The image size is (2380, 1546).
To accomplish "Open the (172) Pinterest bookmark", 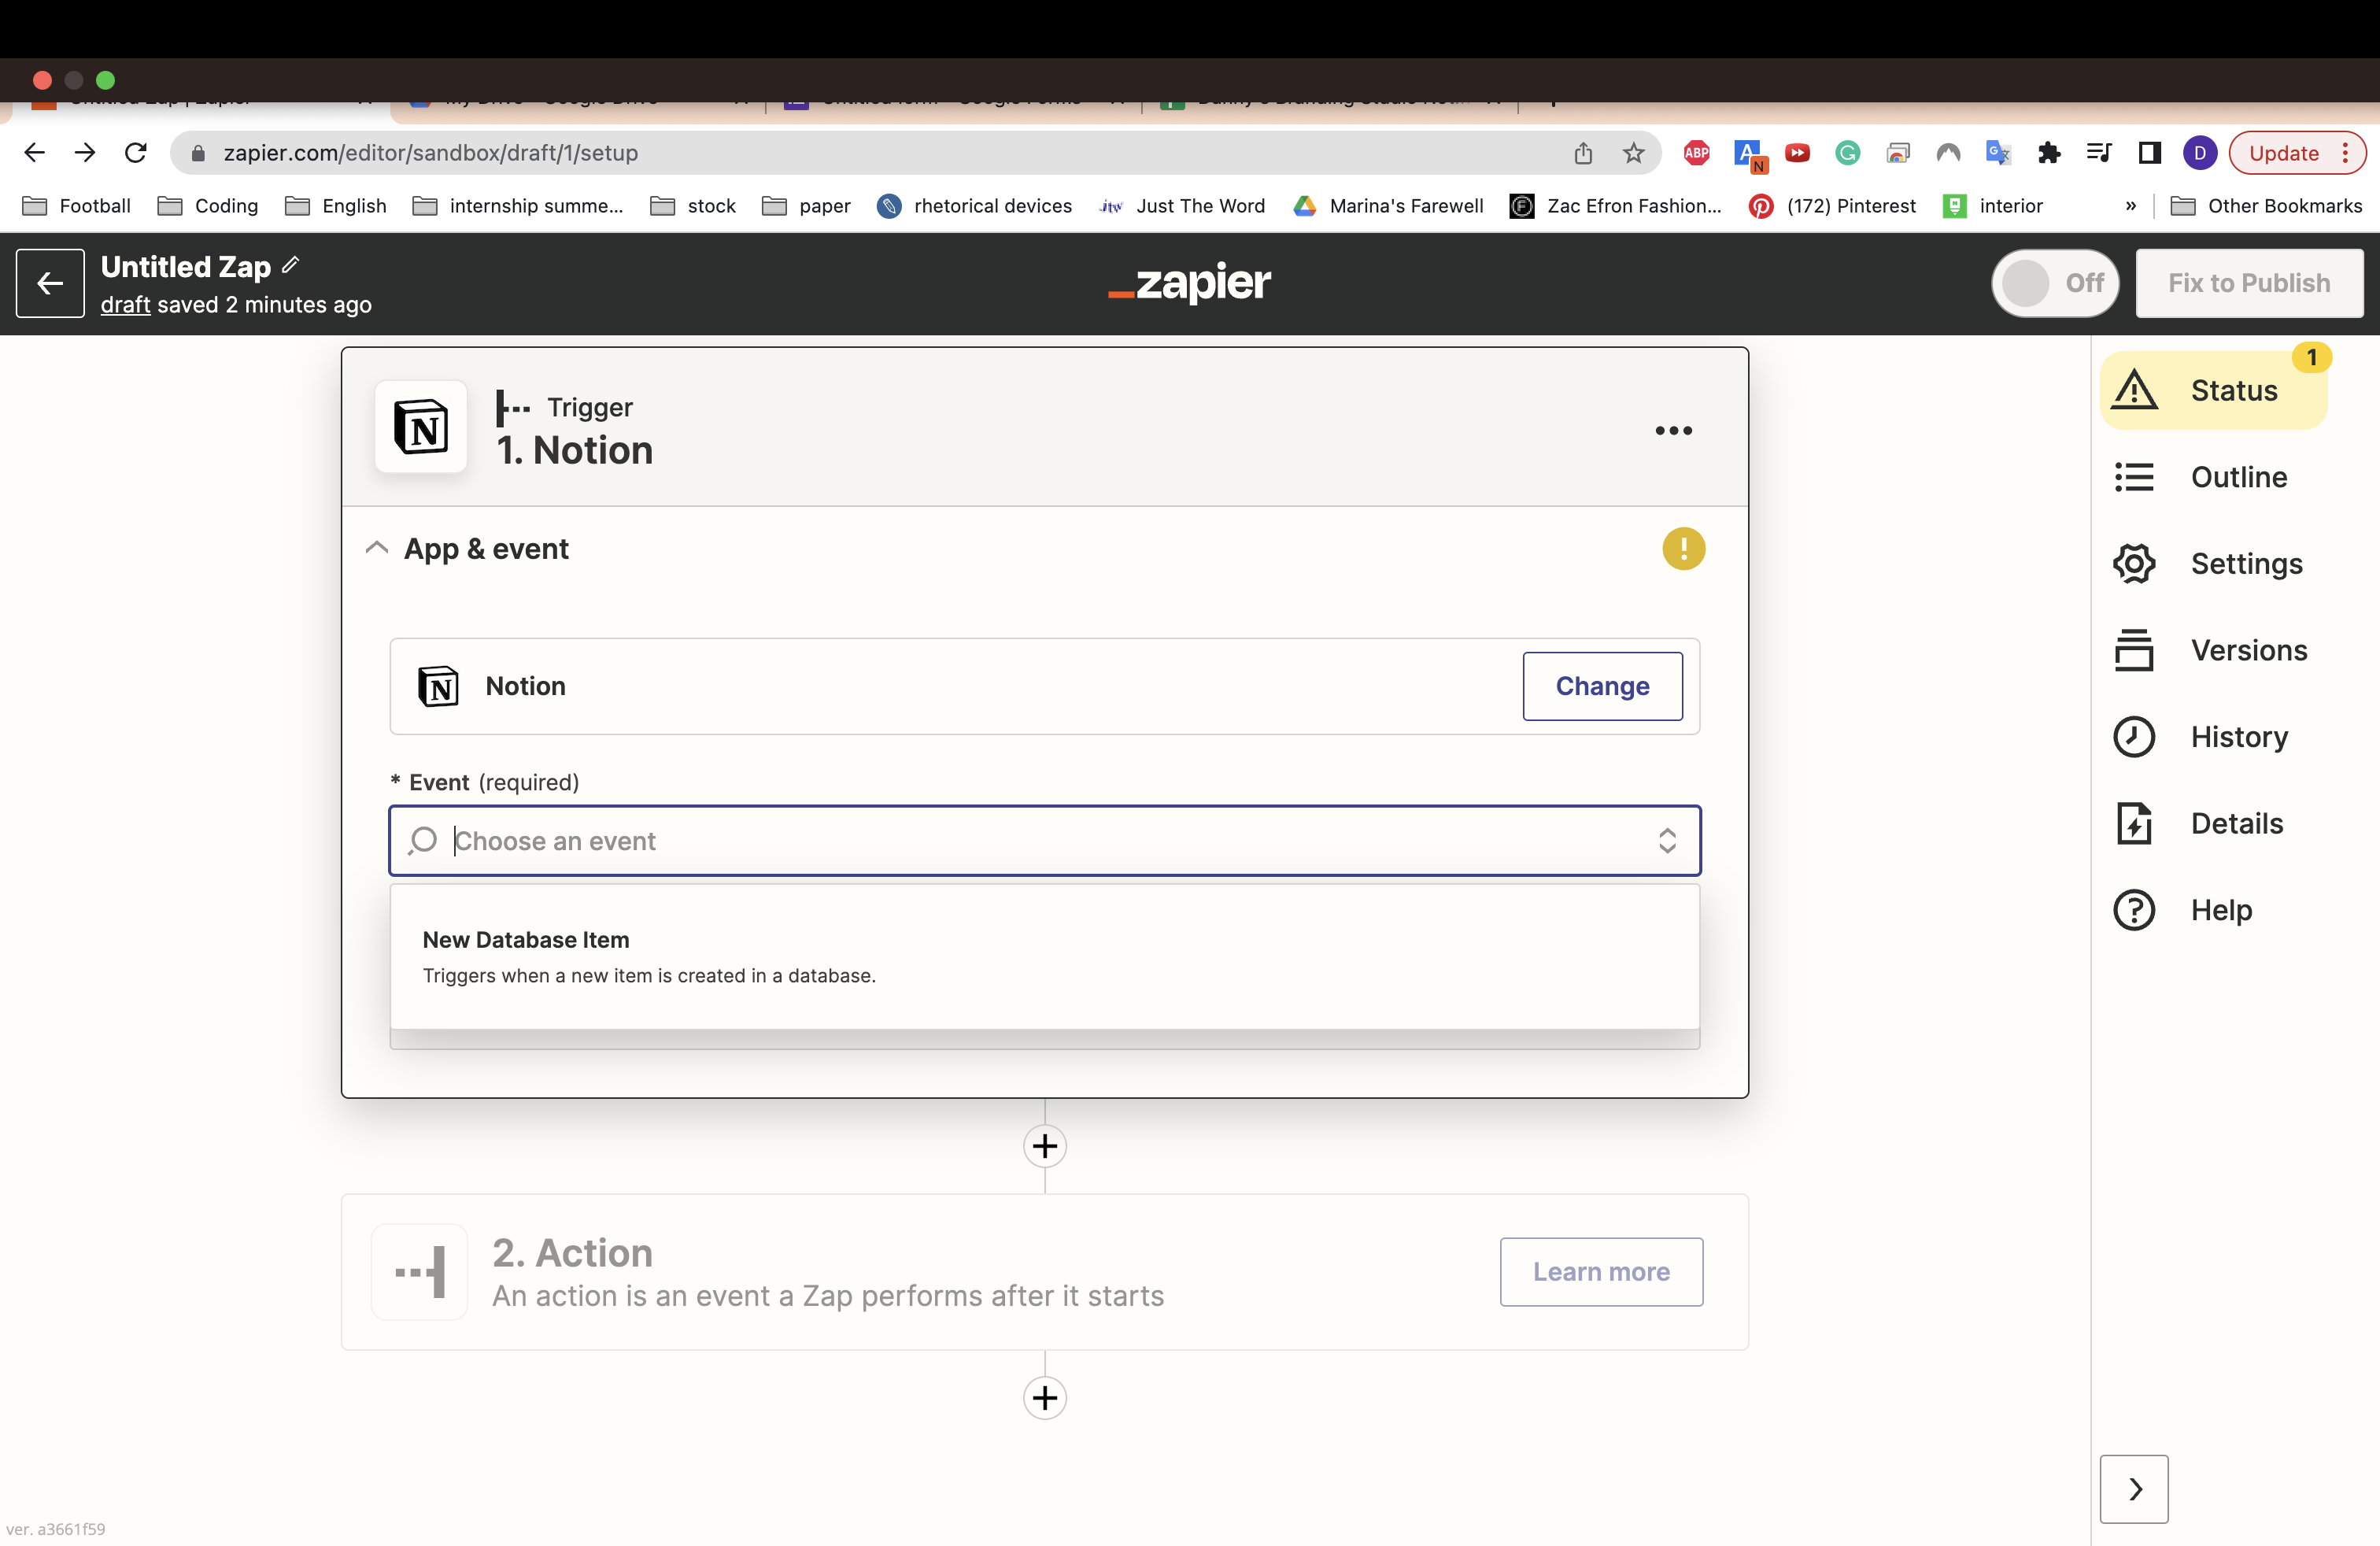I will 1833,206.
